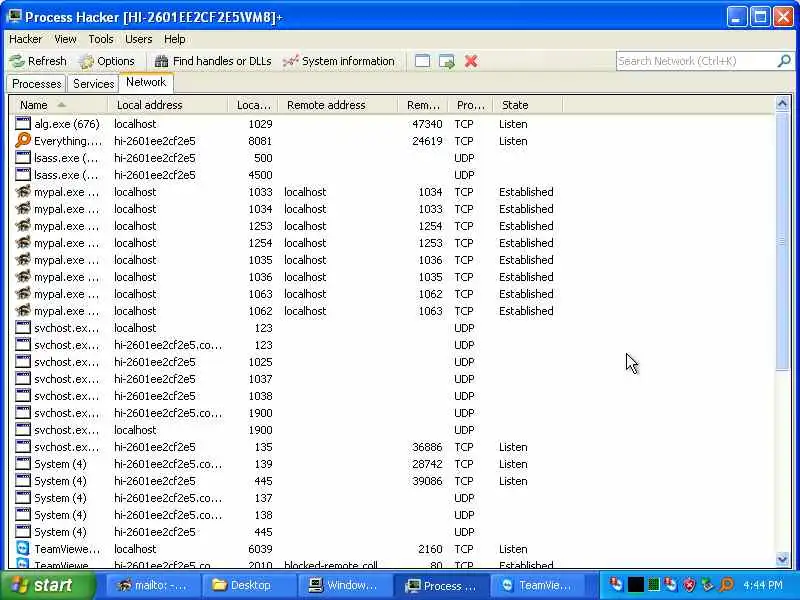800x600 pixels.
Task: Select System (4) icon on port 139 row
Action: pos(22,464)
